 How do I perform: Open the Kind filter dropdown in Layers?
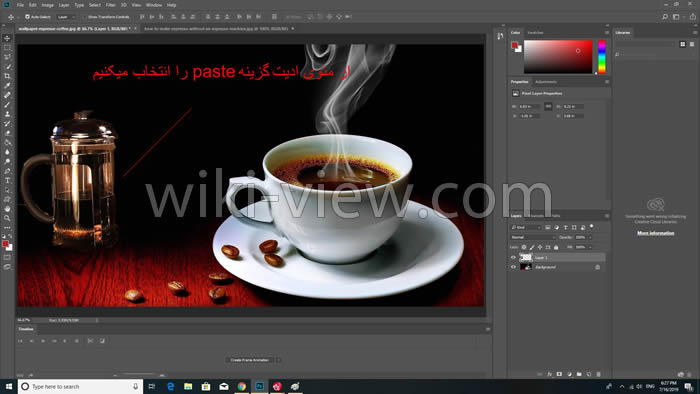(x=526, y=228)
